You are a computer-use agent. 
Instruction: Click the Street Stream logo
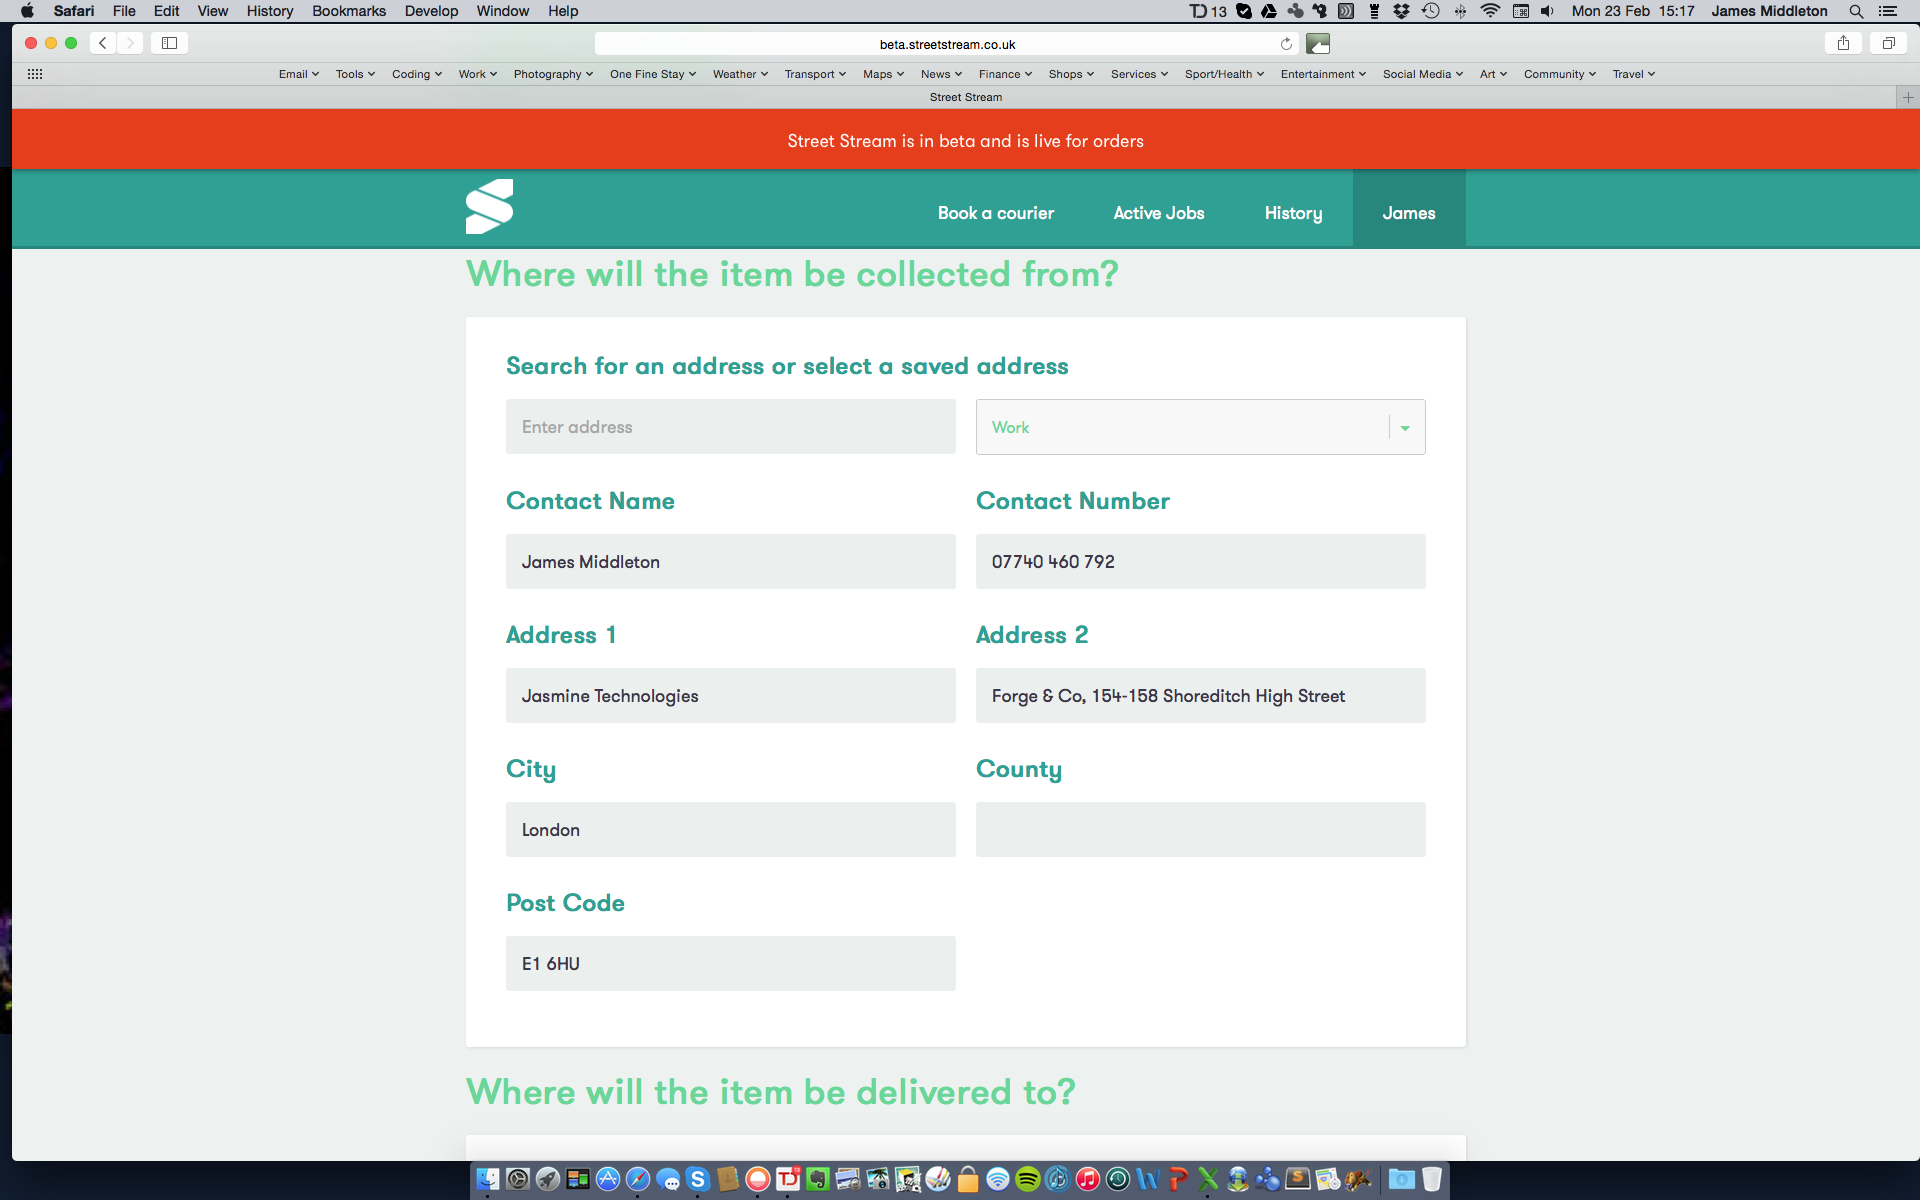point(489,207)
